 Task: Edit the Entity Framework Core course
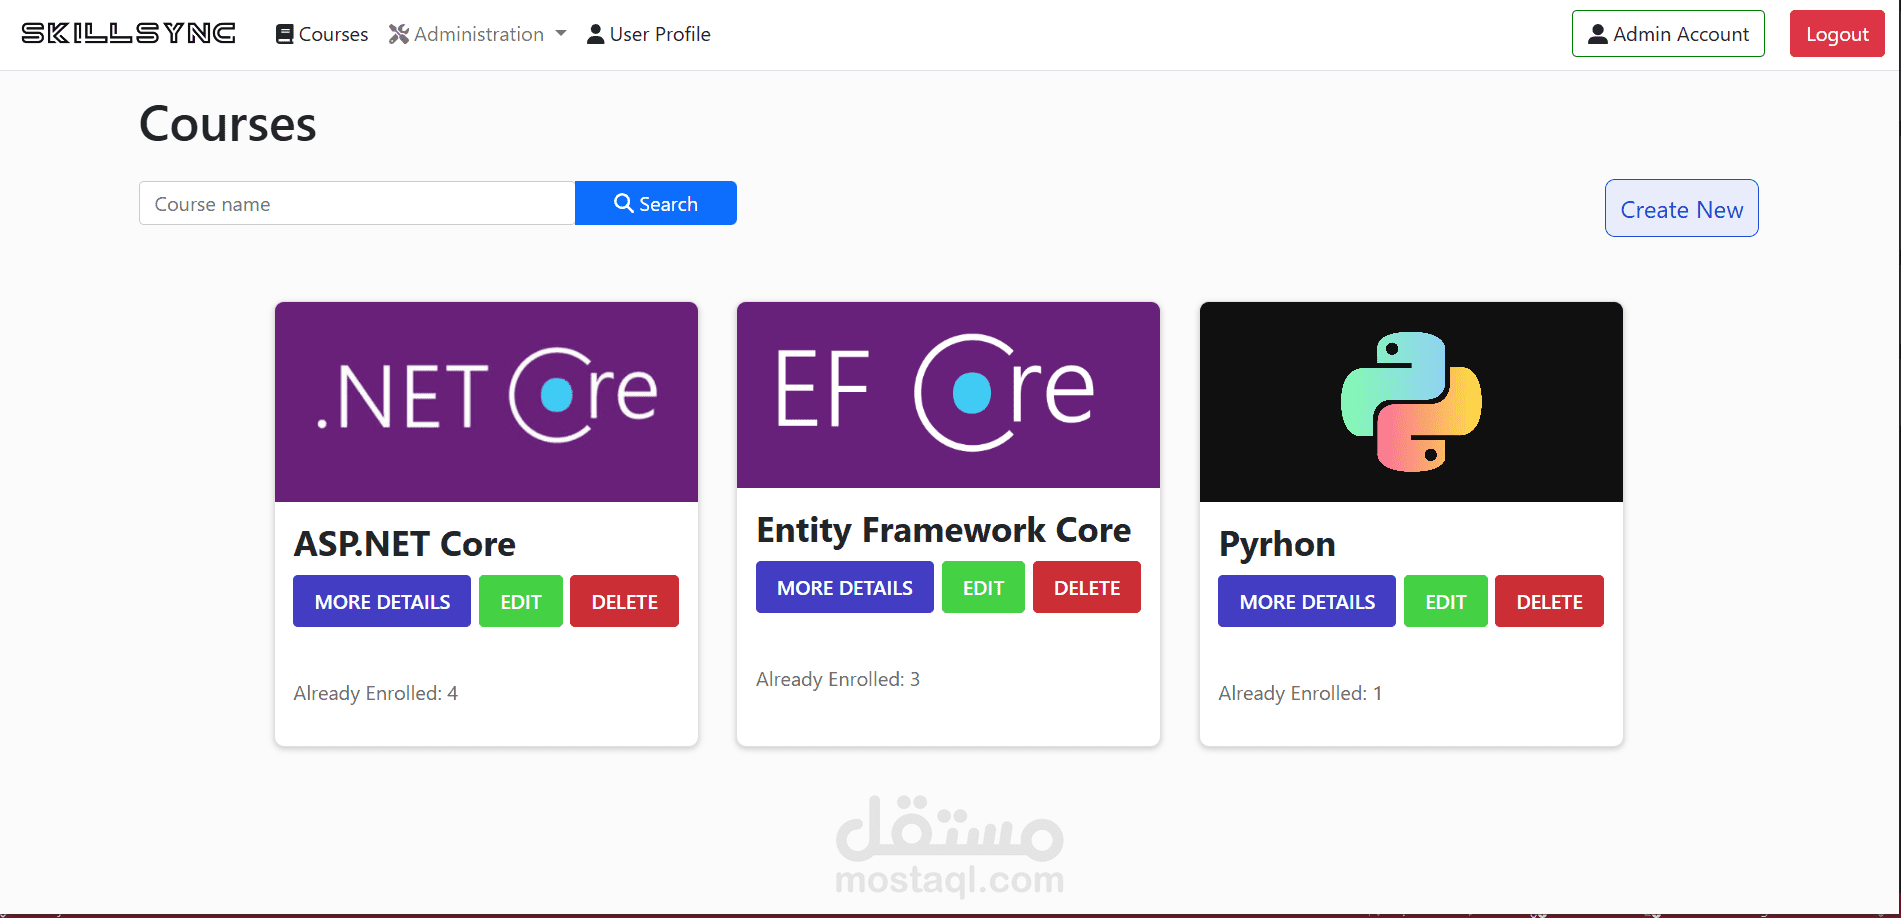tap(983, 587)
